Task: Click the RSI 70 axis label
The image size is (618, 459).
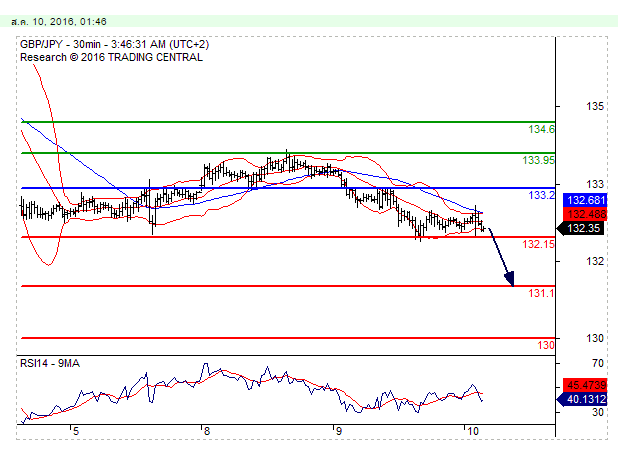Action: coord(598,363)
